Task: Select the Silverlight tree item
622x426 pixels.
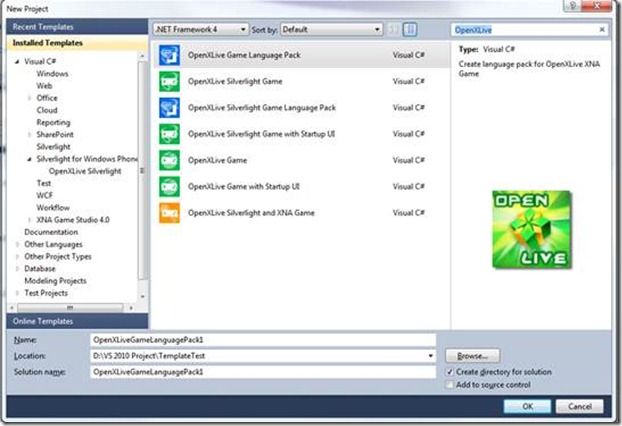Action: [x=53, y=147]
